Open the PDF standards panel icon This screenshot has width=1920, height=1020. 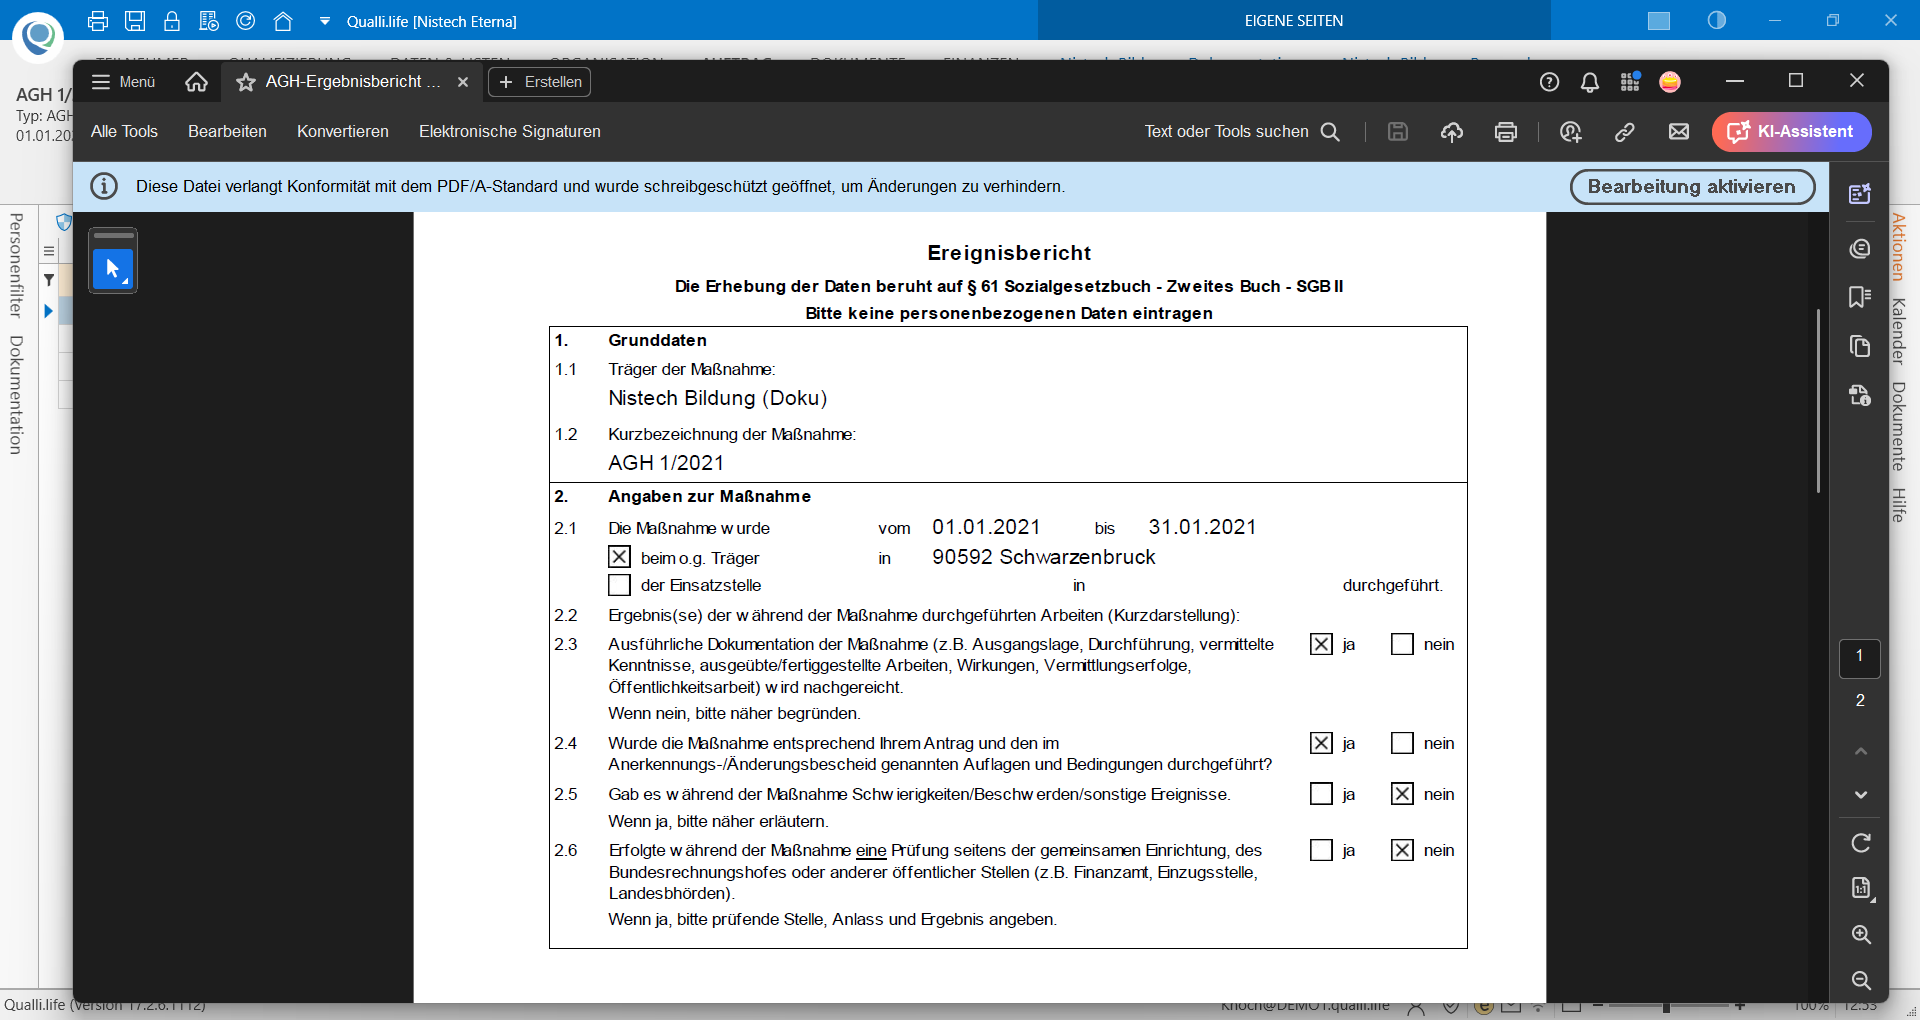[x=1860, y=395]
